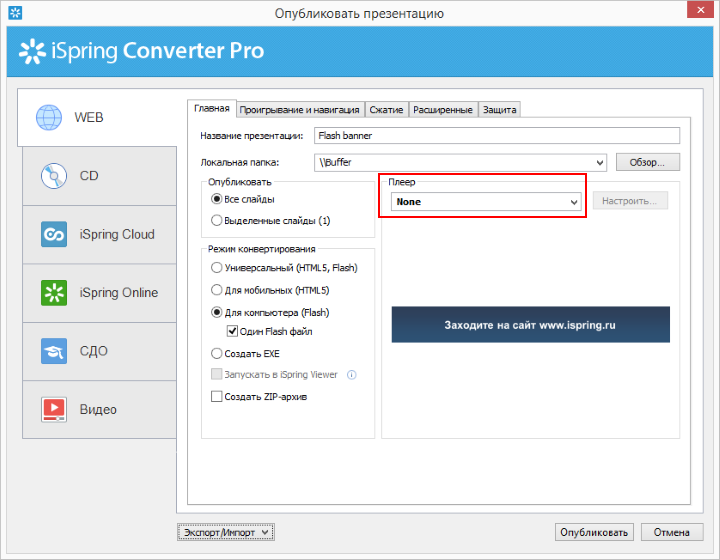Viewport: 720px width, 560px height.
Task: Click the Название презентации label
Action: tap(252, 136)
